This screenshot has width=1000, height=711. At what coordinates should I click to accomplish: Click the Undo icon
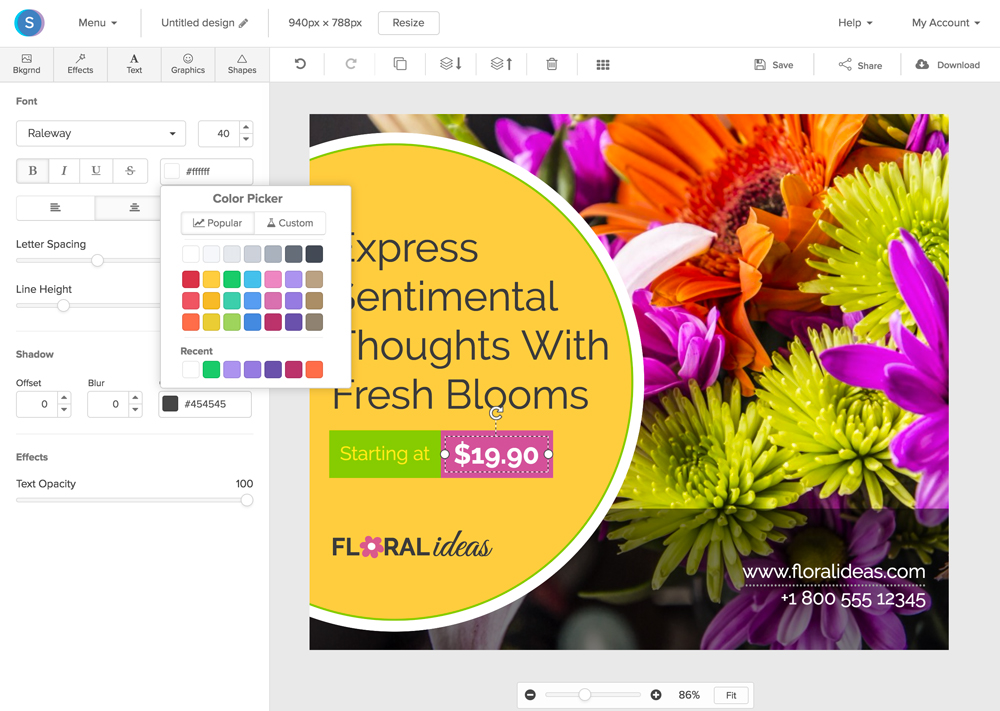tap(299, 63)
